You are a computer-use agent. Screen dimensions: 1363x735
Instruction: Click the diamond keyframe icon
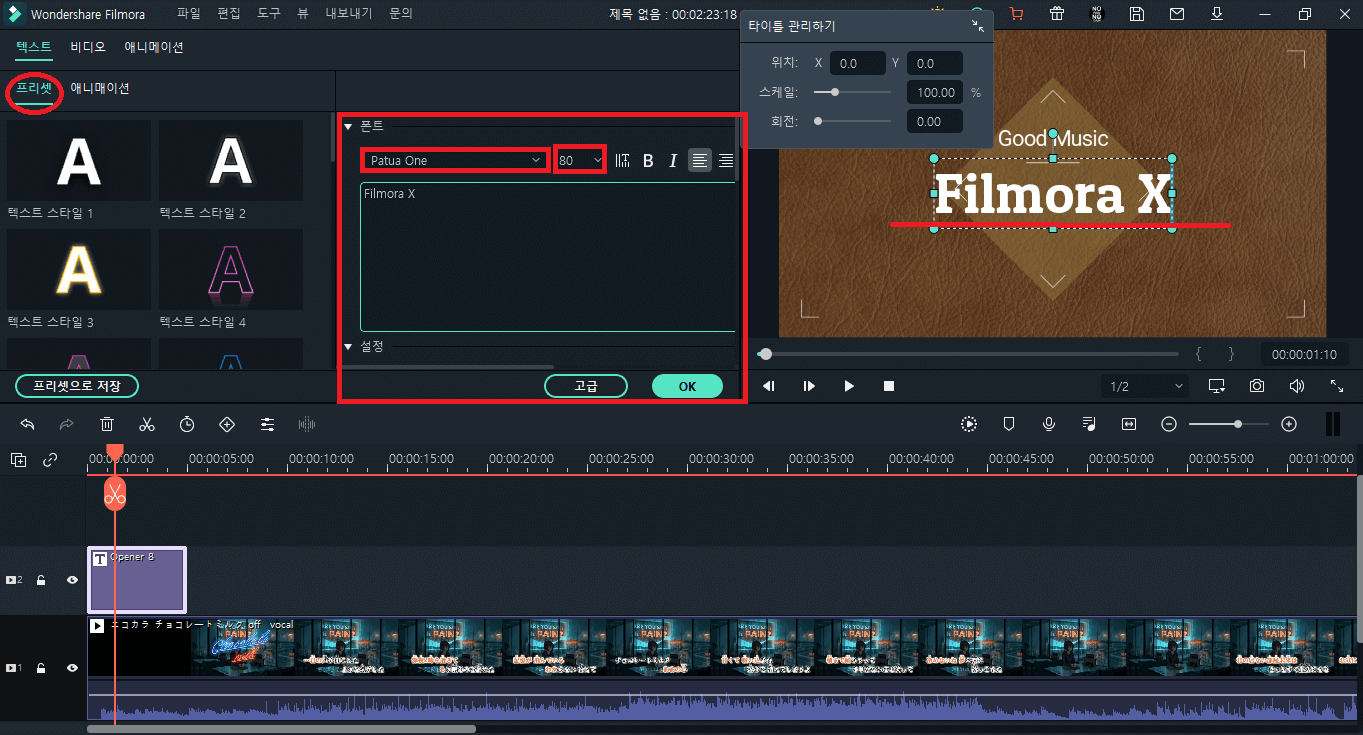pos(227,424)
